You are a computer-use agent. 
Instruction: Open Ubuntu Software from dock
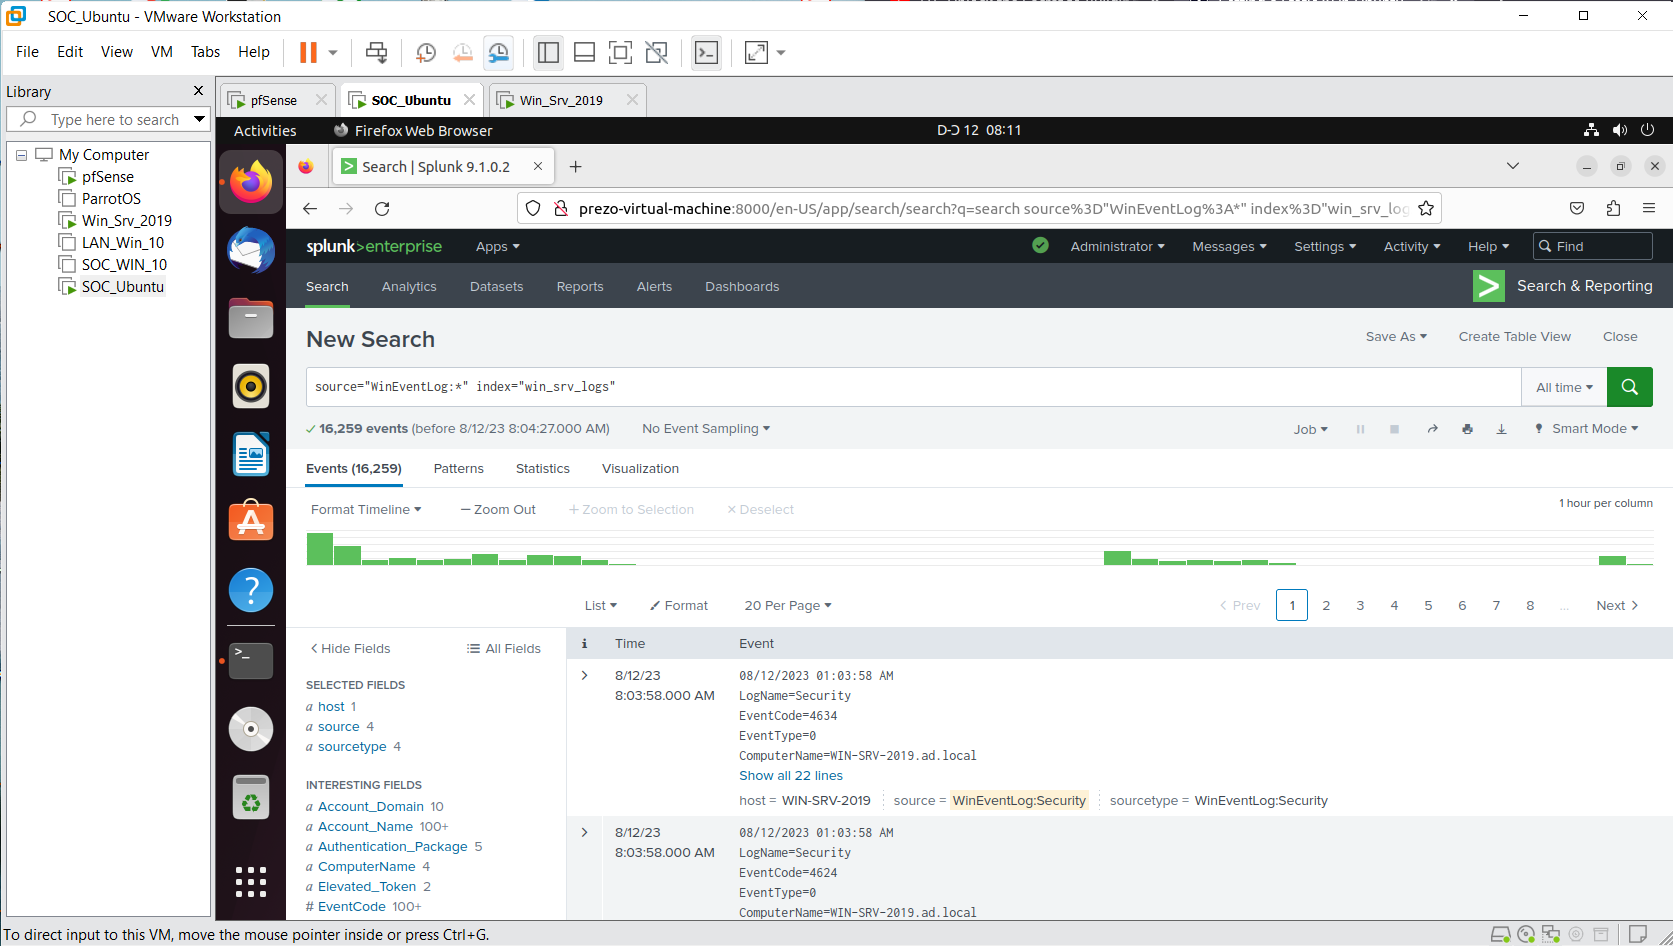[x=251, y=521]
